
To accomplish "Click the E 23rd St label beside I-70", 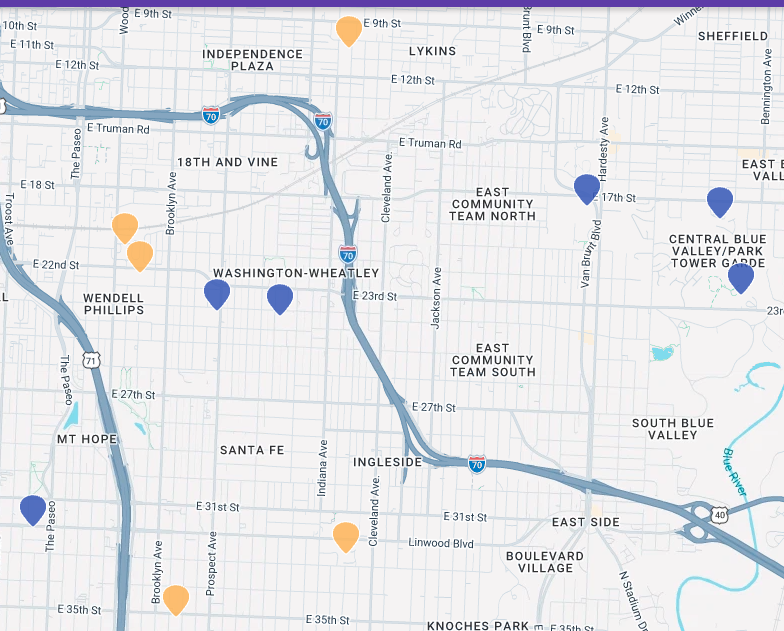I will click(x=375, y=296).
